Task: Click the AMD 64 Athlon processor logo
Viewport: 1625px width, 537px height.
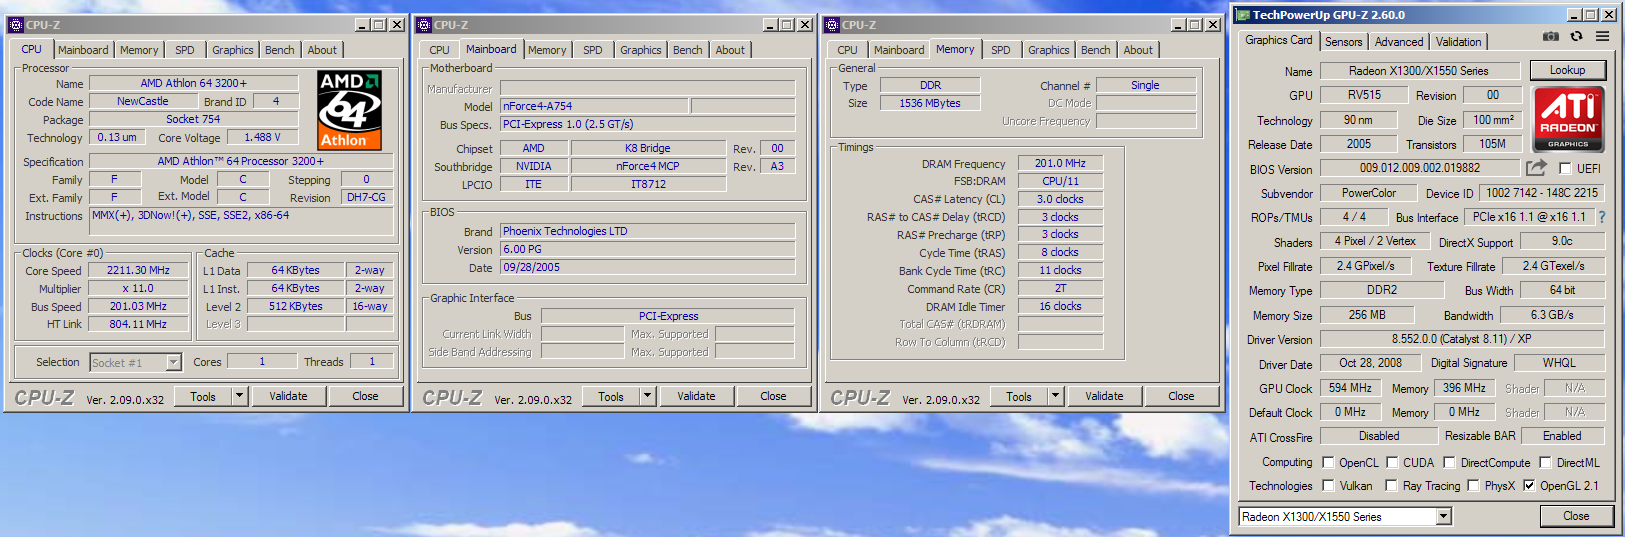Action: (x=349, y=110)
